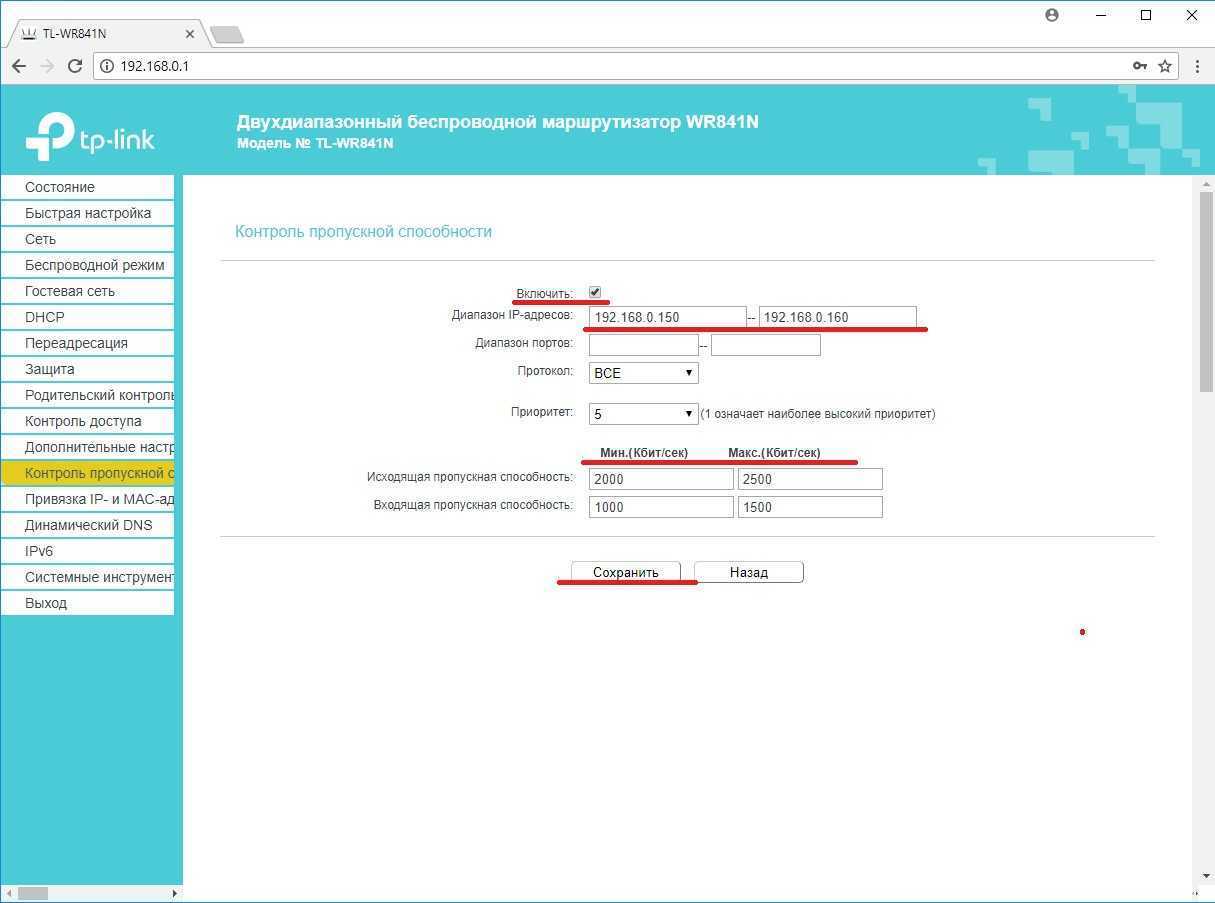Click the Назад button

tap(749, 572)
